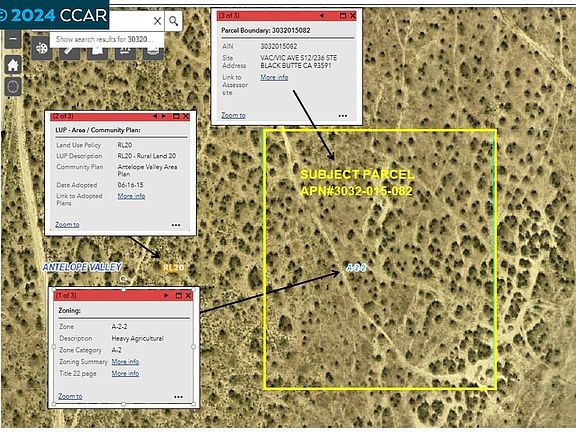576x432 pixels.
Task: Open the ellipsis menu in LUP popup
Action: coord(176,225)
